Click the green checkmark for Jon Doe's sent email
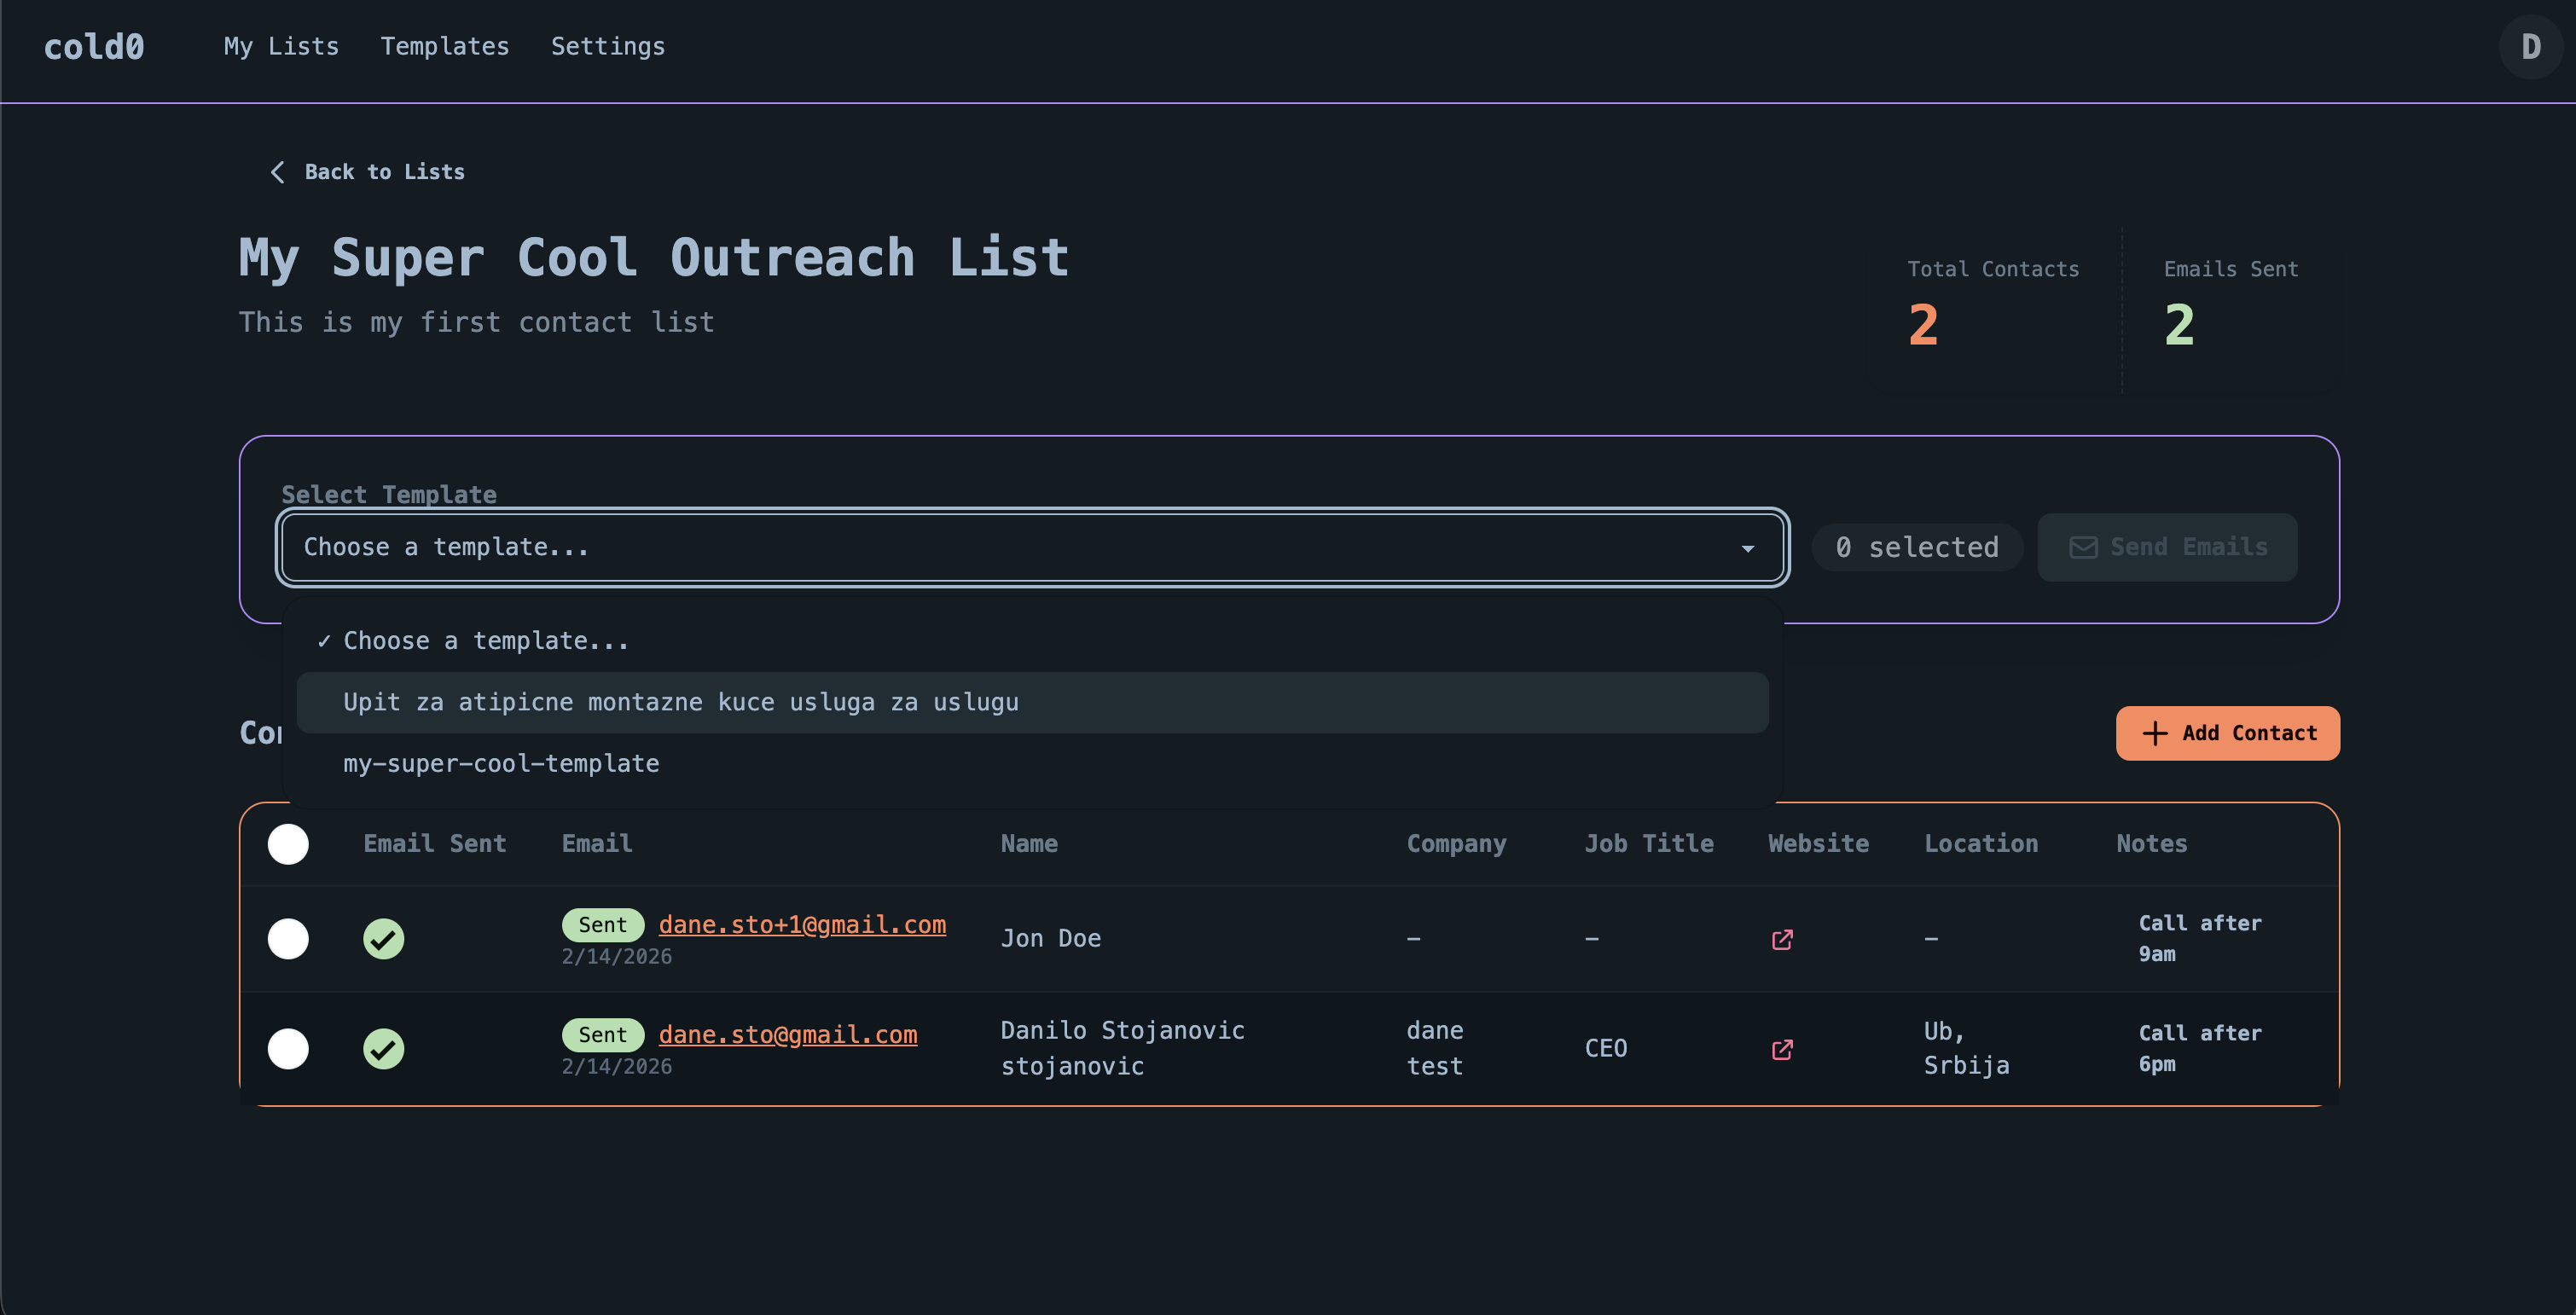Viewport: 2576px width, 1315px height. [384, 938]
